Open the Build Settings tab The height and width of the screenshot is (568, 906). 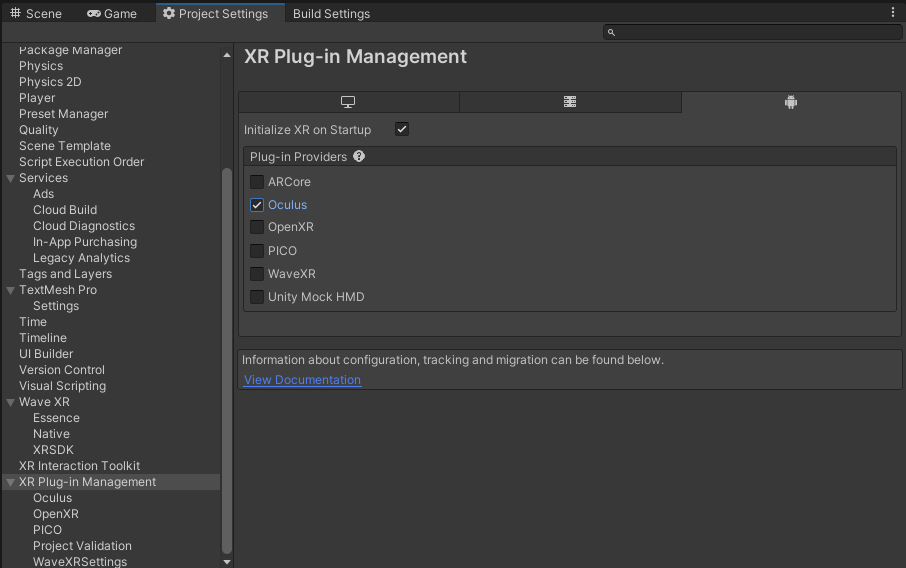(331, 13)
